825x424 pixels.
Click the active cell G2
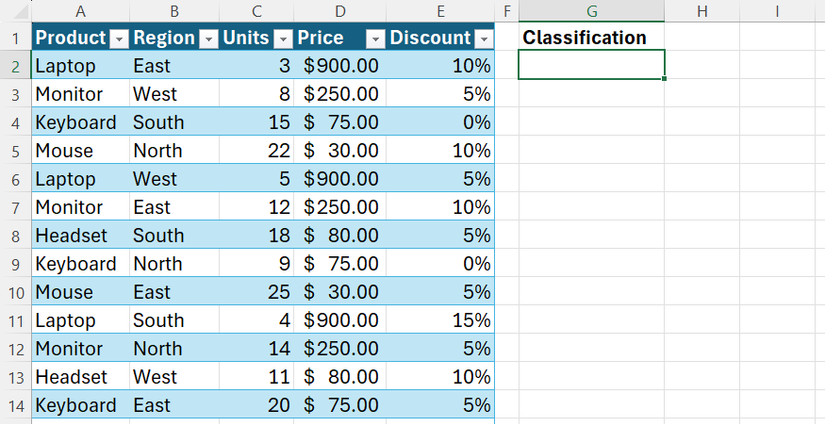tap(591, 65)
